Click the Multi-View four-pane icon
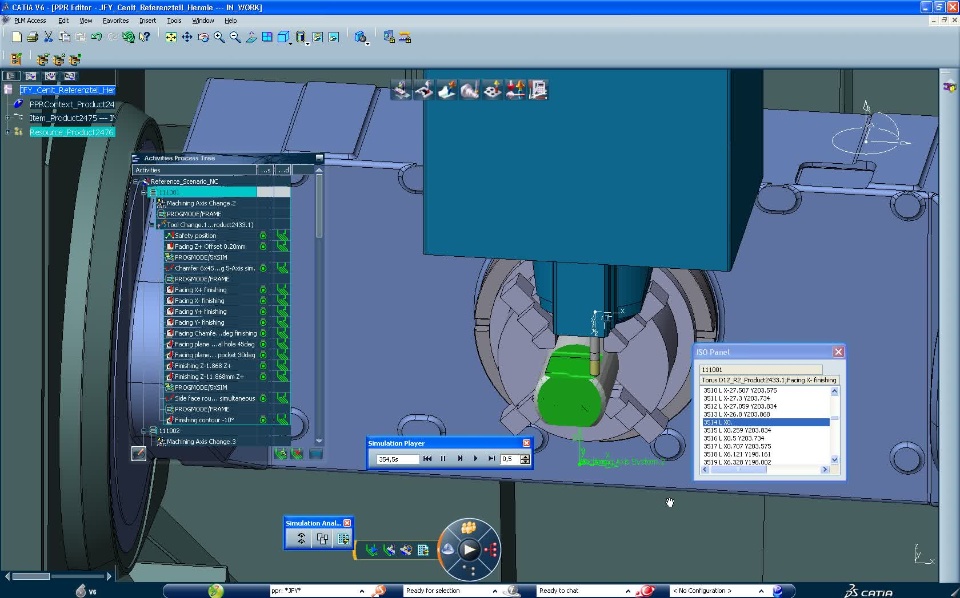Viewport: 960px width, 598px height. [x=267, y=37]
